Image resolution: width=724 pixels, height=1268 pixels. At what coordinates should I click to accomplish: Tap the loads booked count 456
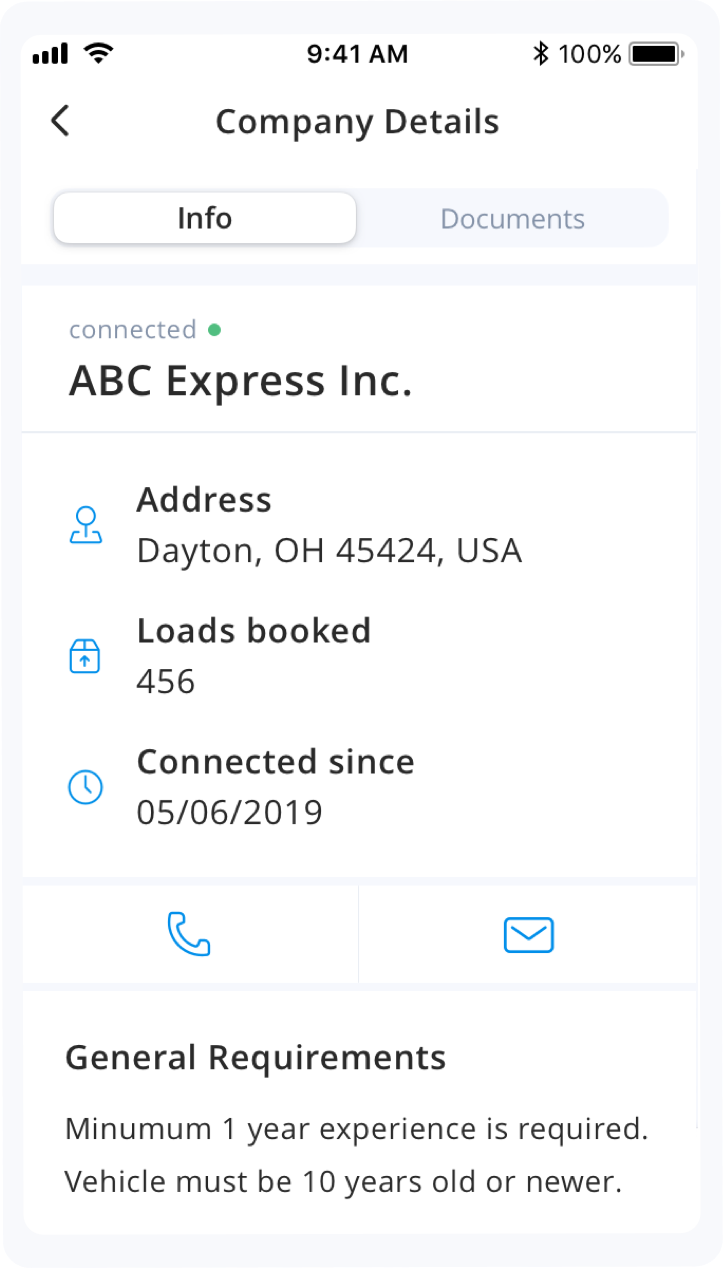(x=166, y=682)
